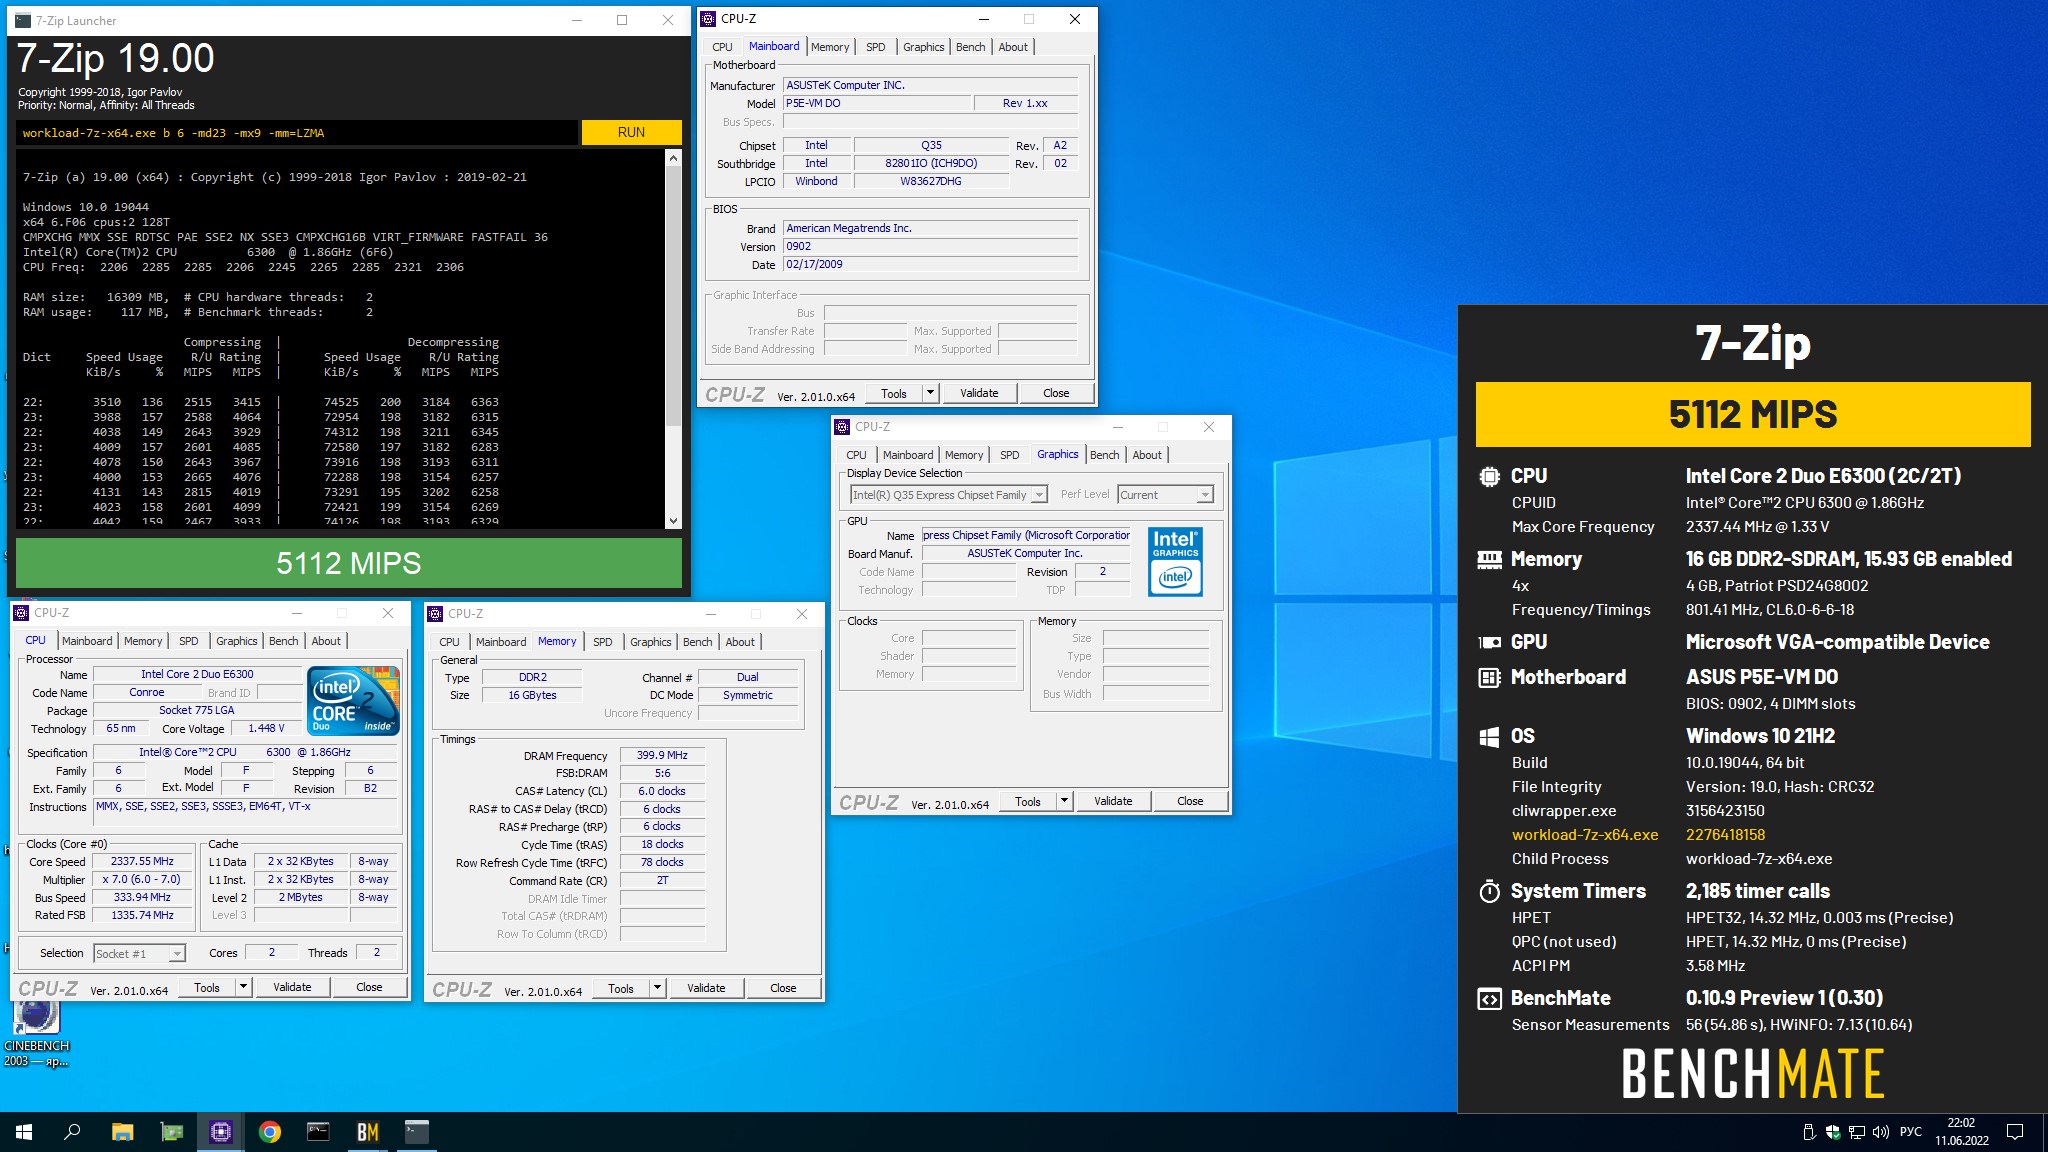Open Graphics tab in Mainboard CPU-Z window

(x=923, y=47)
